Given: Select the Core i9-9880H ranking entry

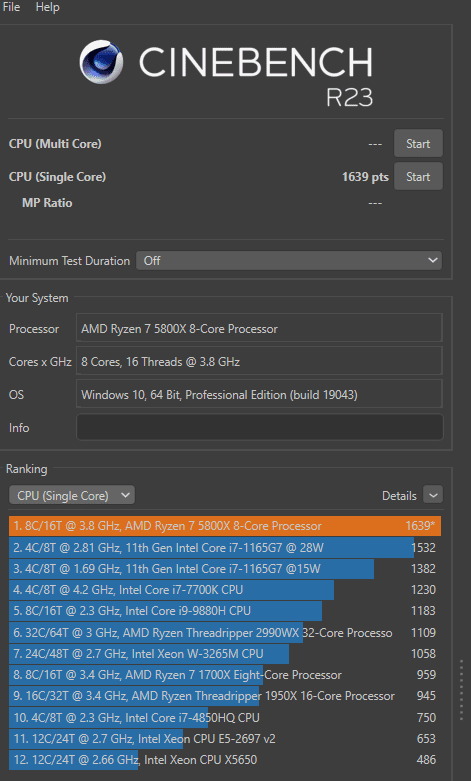Looking at the screenshot, I should (225, 611).
